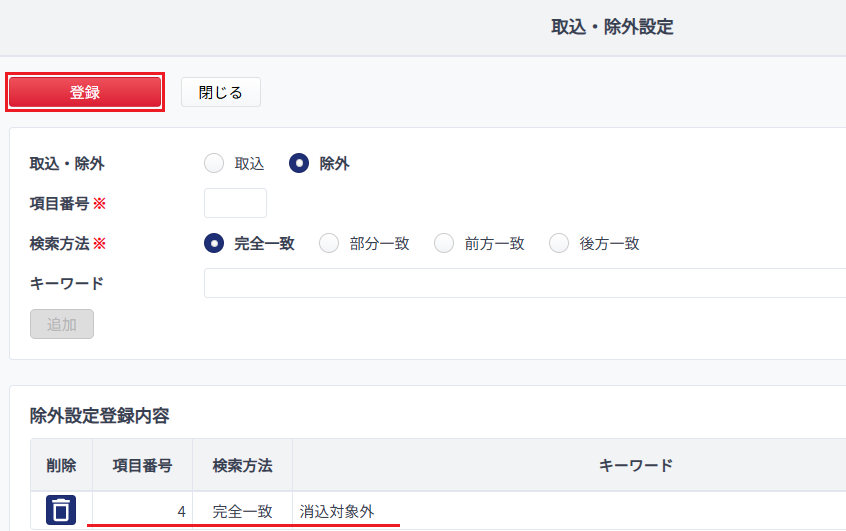Click the 削除 column header
The width and height of the screenshot is (846, 531).
[x=61, y=465]
